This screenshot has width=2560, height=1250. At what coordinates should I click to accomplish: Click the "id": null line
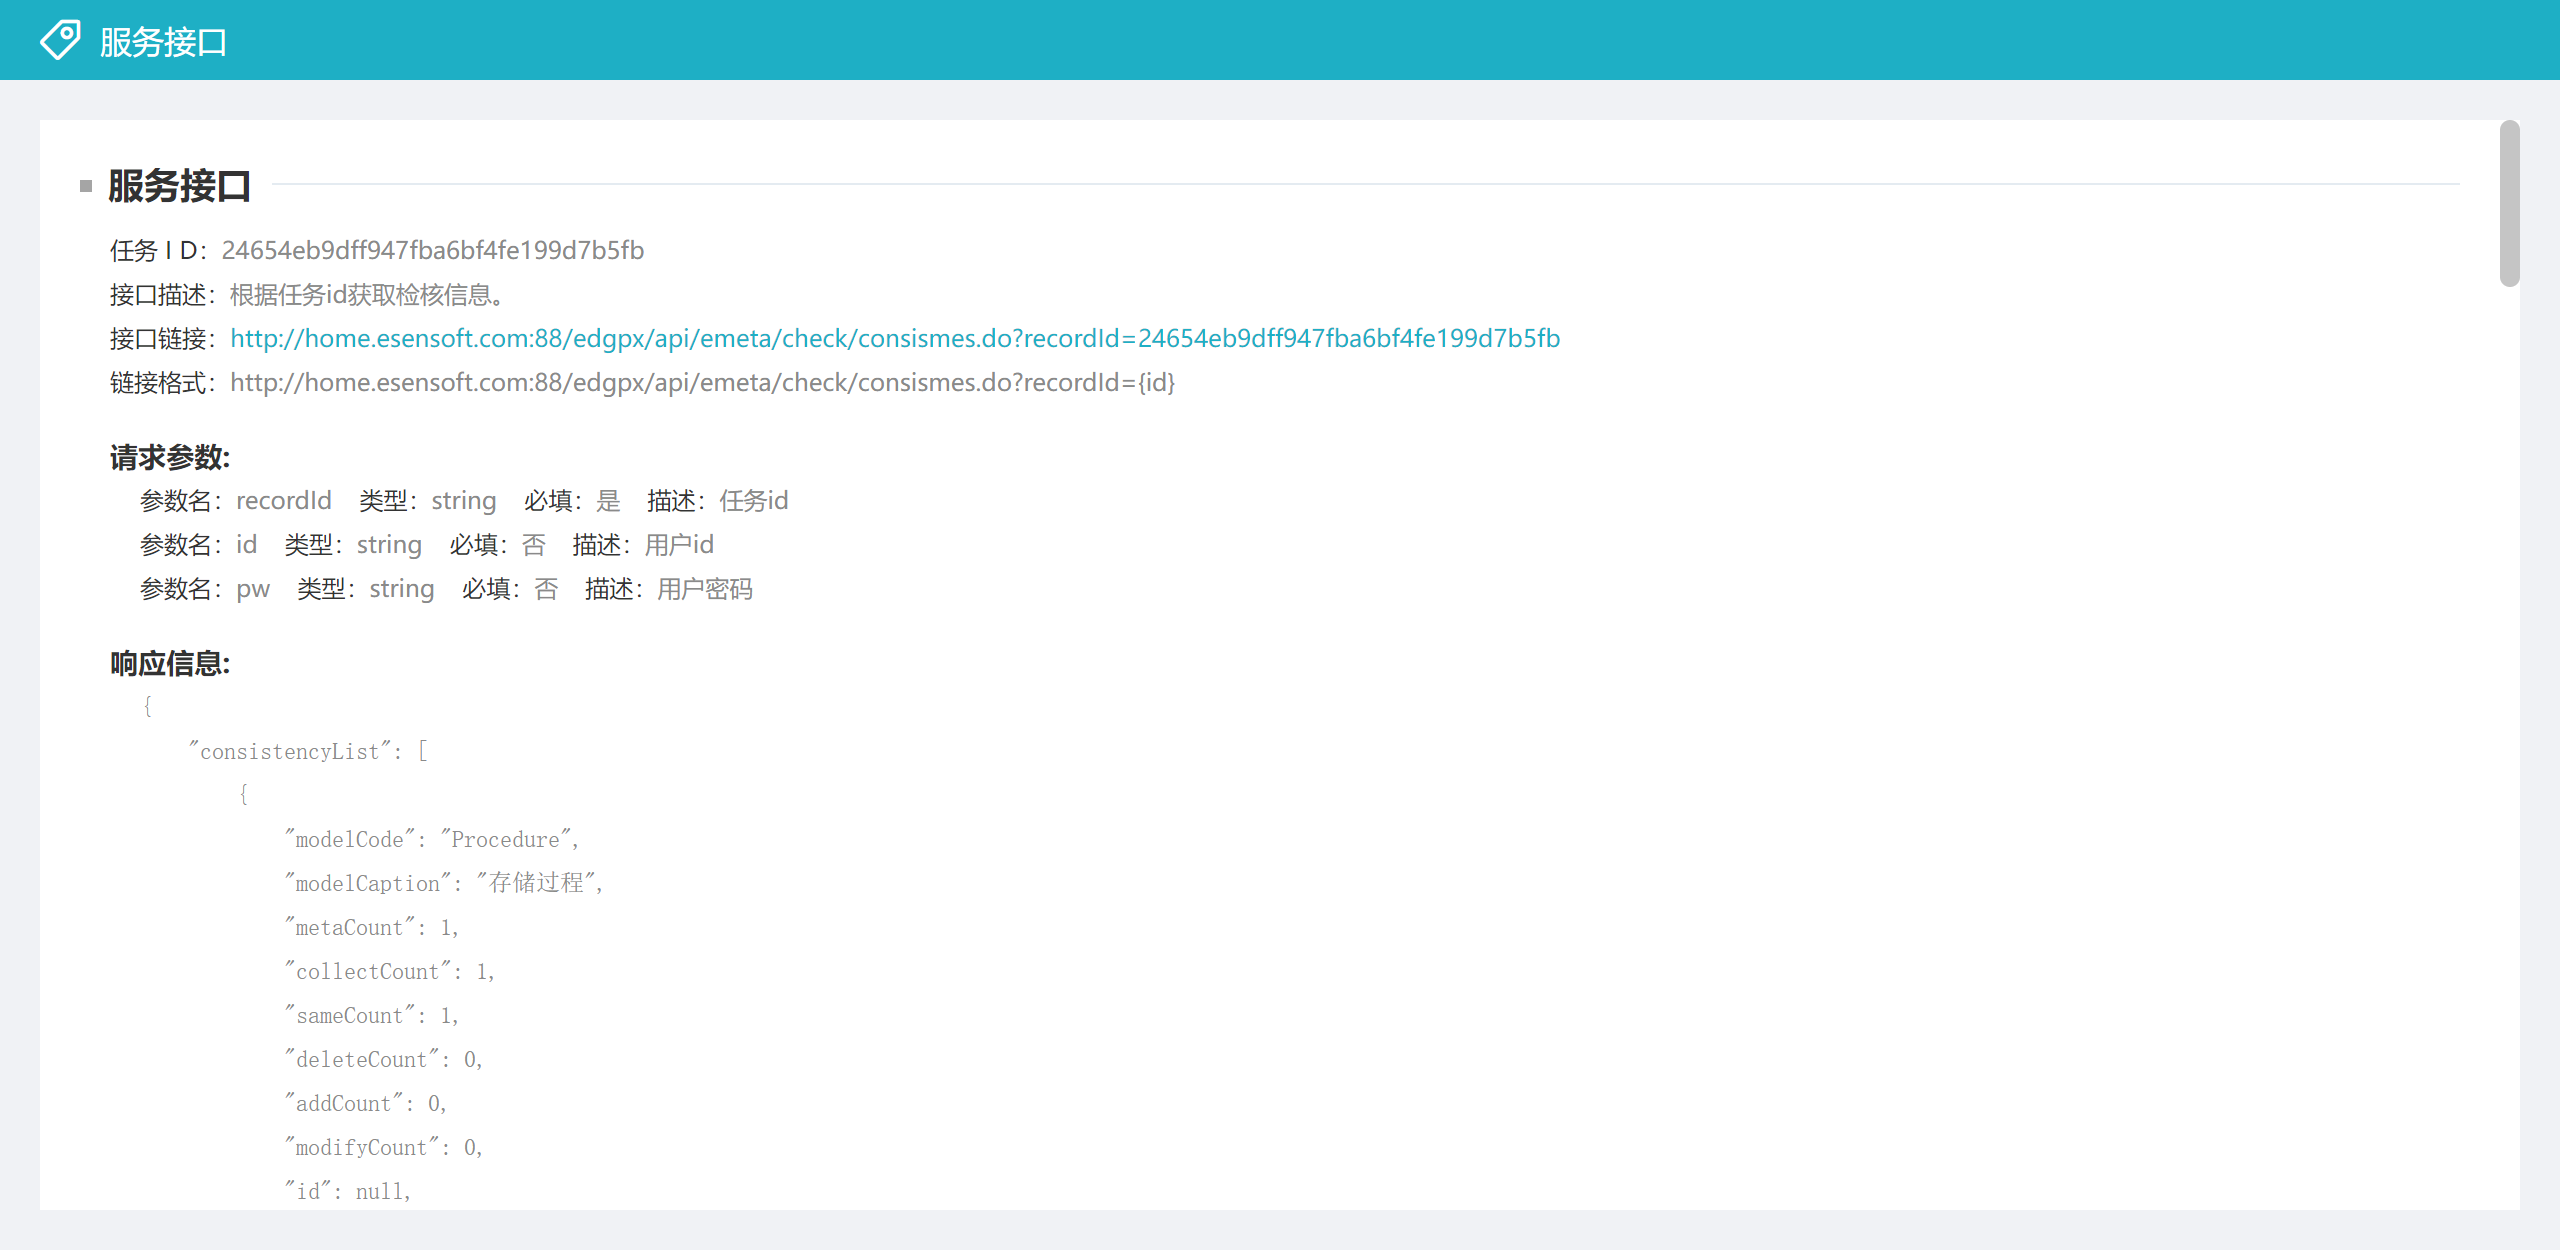pyautogui.click(x=348, y=1191)
